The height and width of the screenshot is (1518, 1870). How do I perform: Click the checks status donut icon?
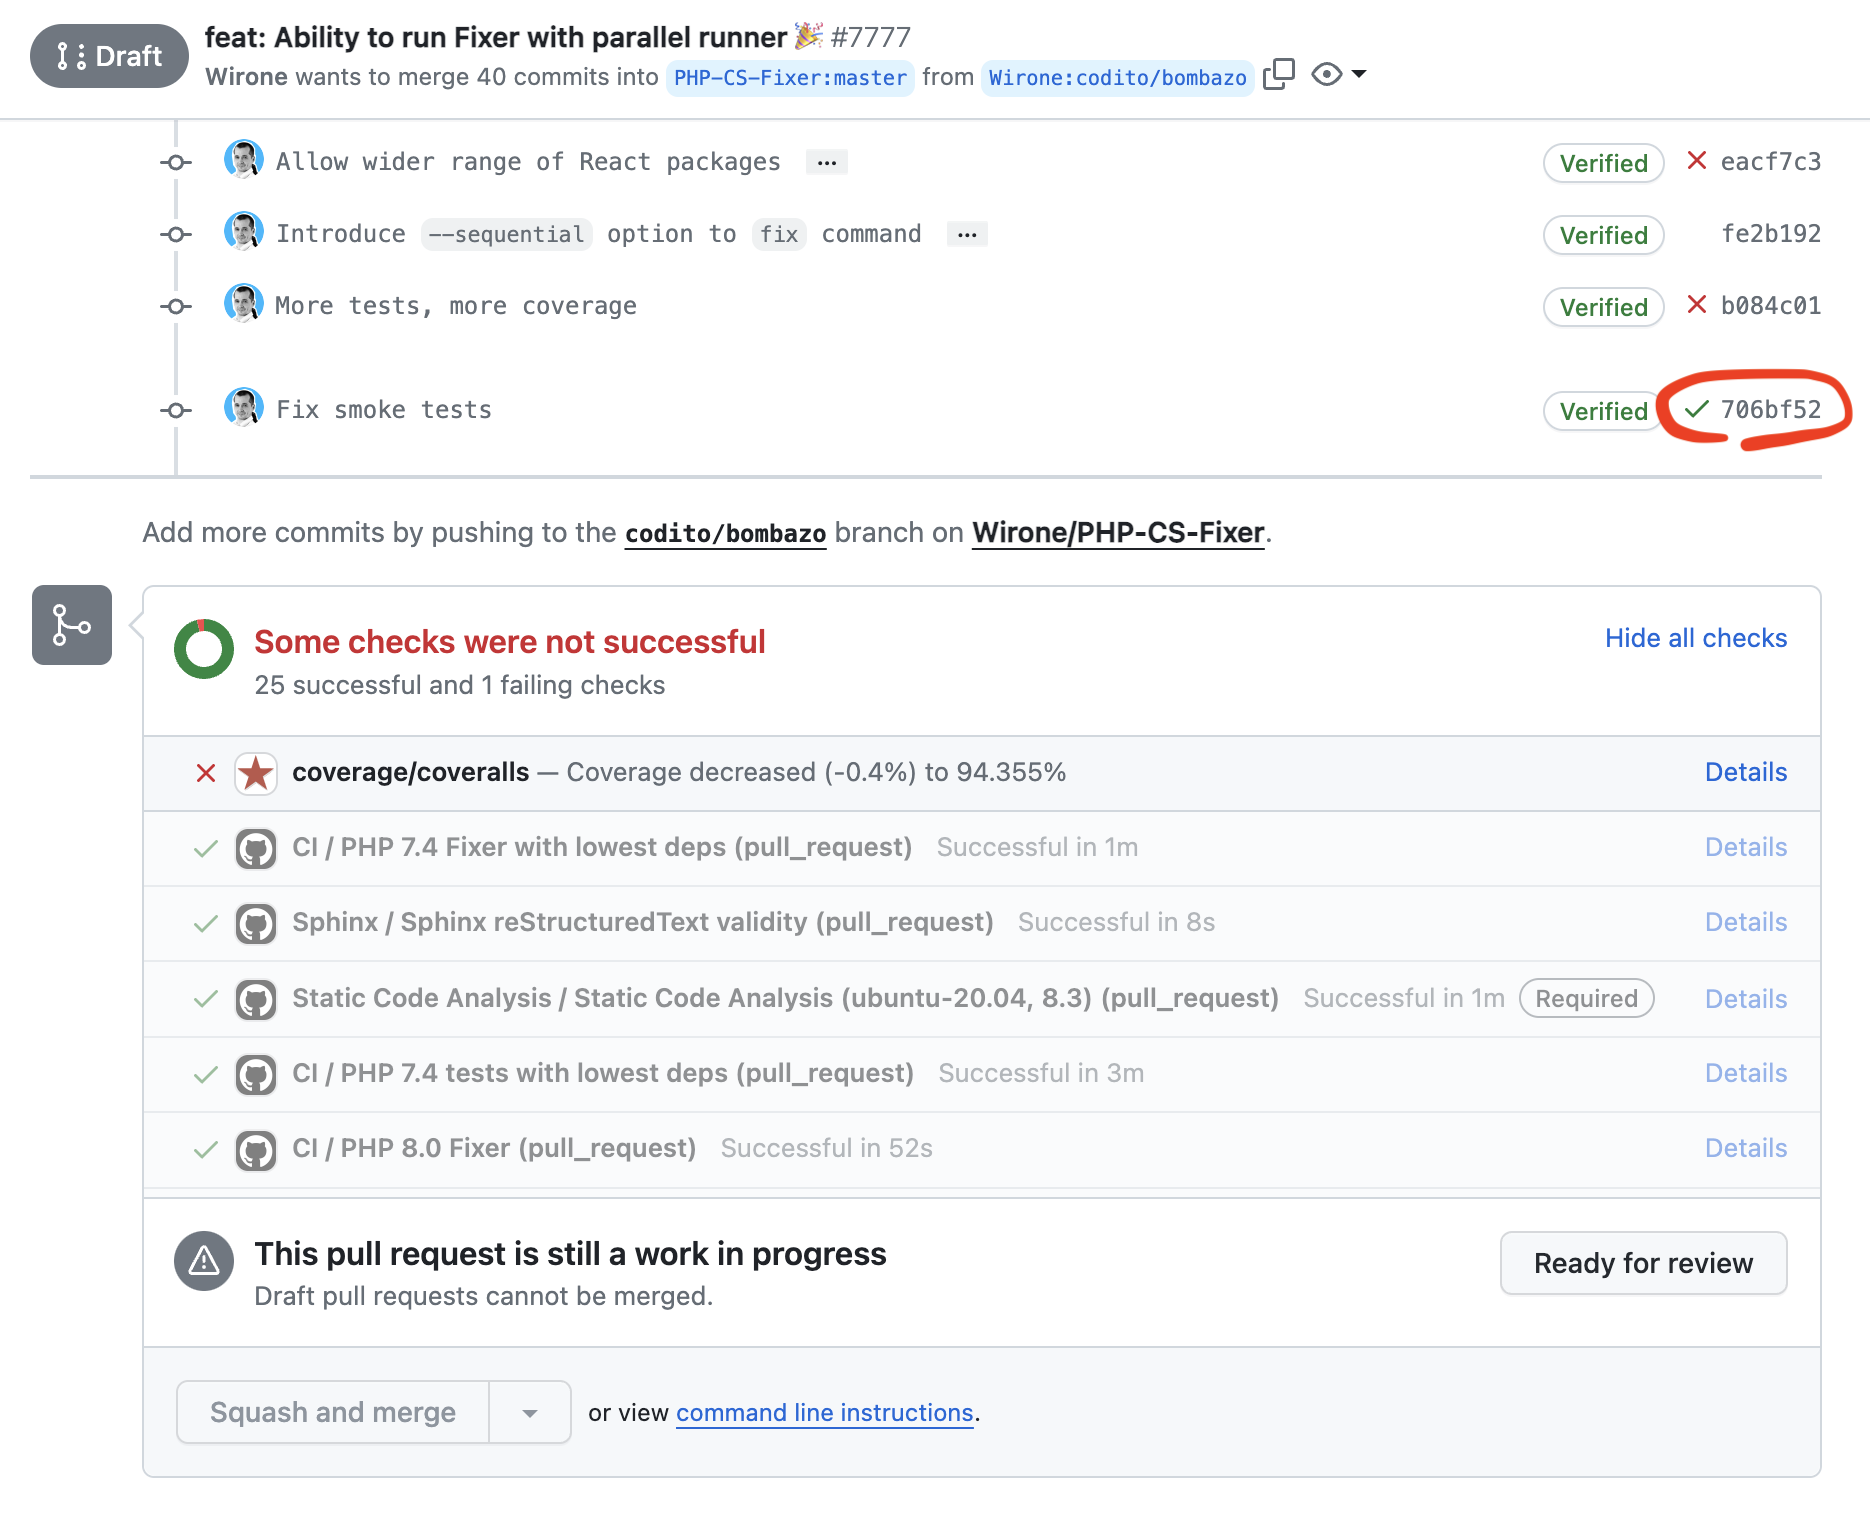tap(204, 649)
